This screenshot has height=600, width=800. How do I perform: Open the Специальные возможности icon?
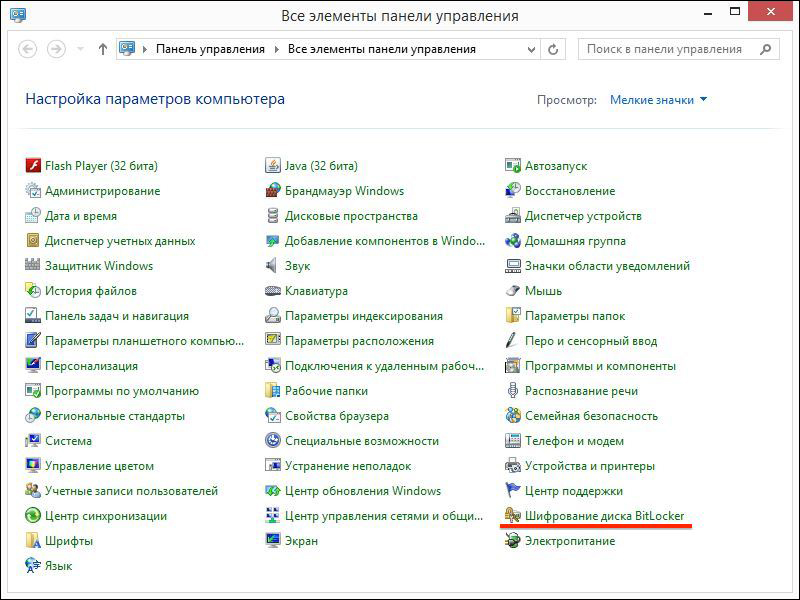click(x=273, y=440)
